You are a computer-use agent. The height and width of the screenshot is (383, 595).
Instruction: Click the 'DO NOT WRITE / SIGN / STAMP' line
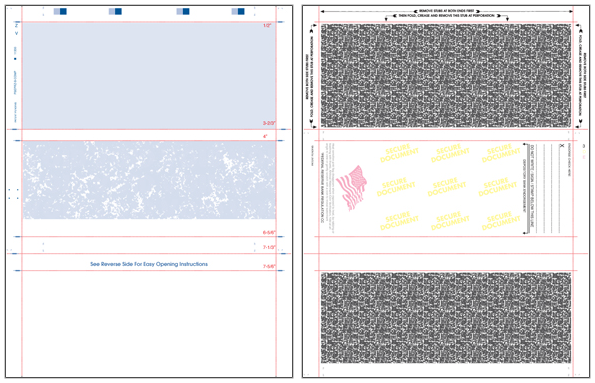[x=532, y=188]
